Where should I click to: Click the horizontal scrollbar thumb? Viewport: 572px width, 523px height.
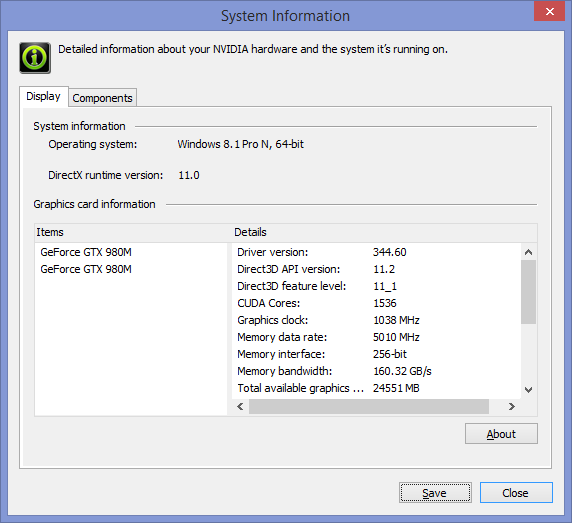pos(369,406)
